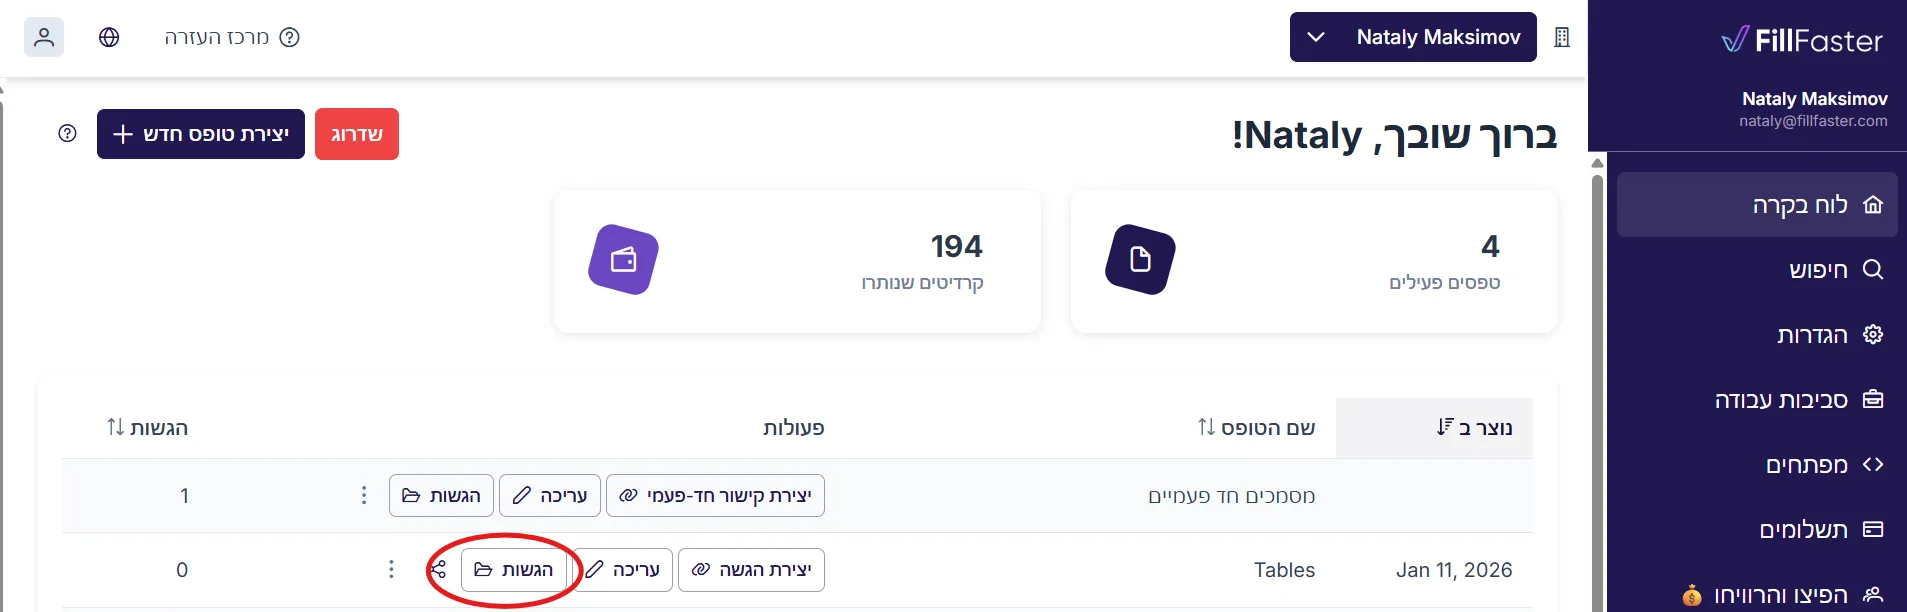1907x612 pixels.
Task: Click the globe language icon
Action: 109,37
